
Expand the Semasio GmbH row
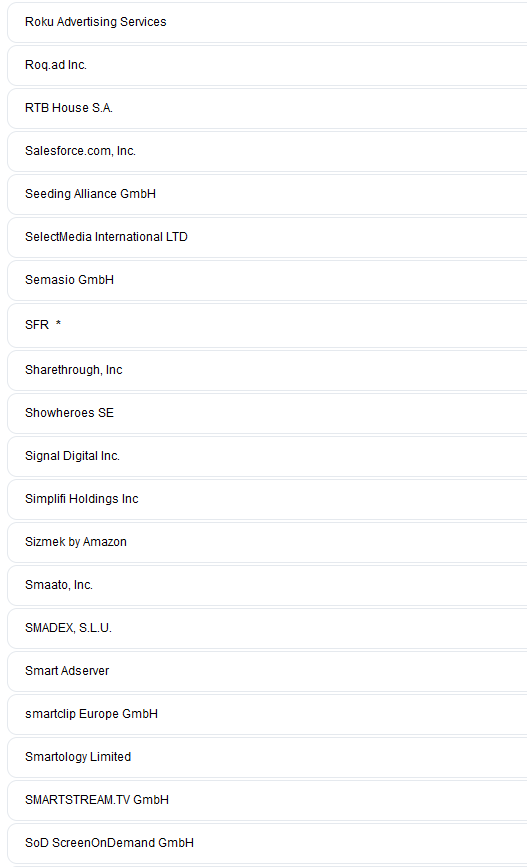click(267, 281)
